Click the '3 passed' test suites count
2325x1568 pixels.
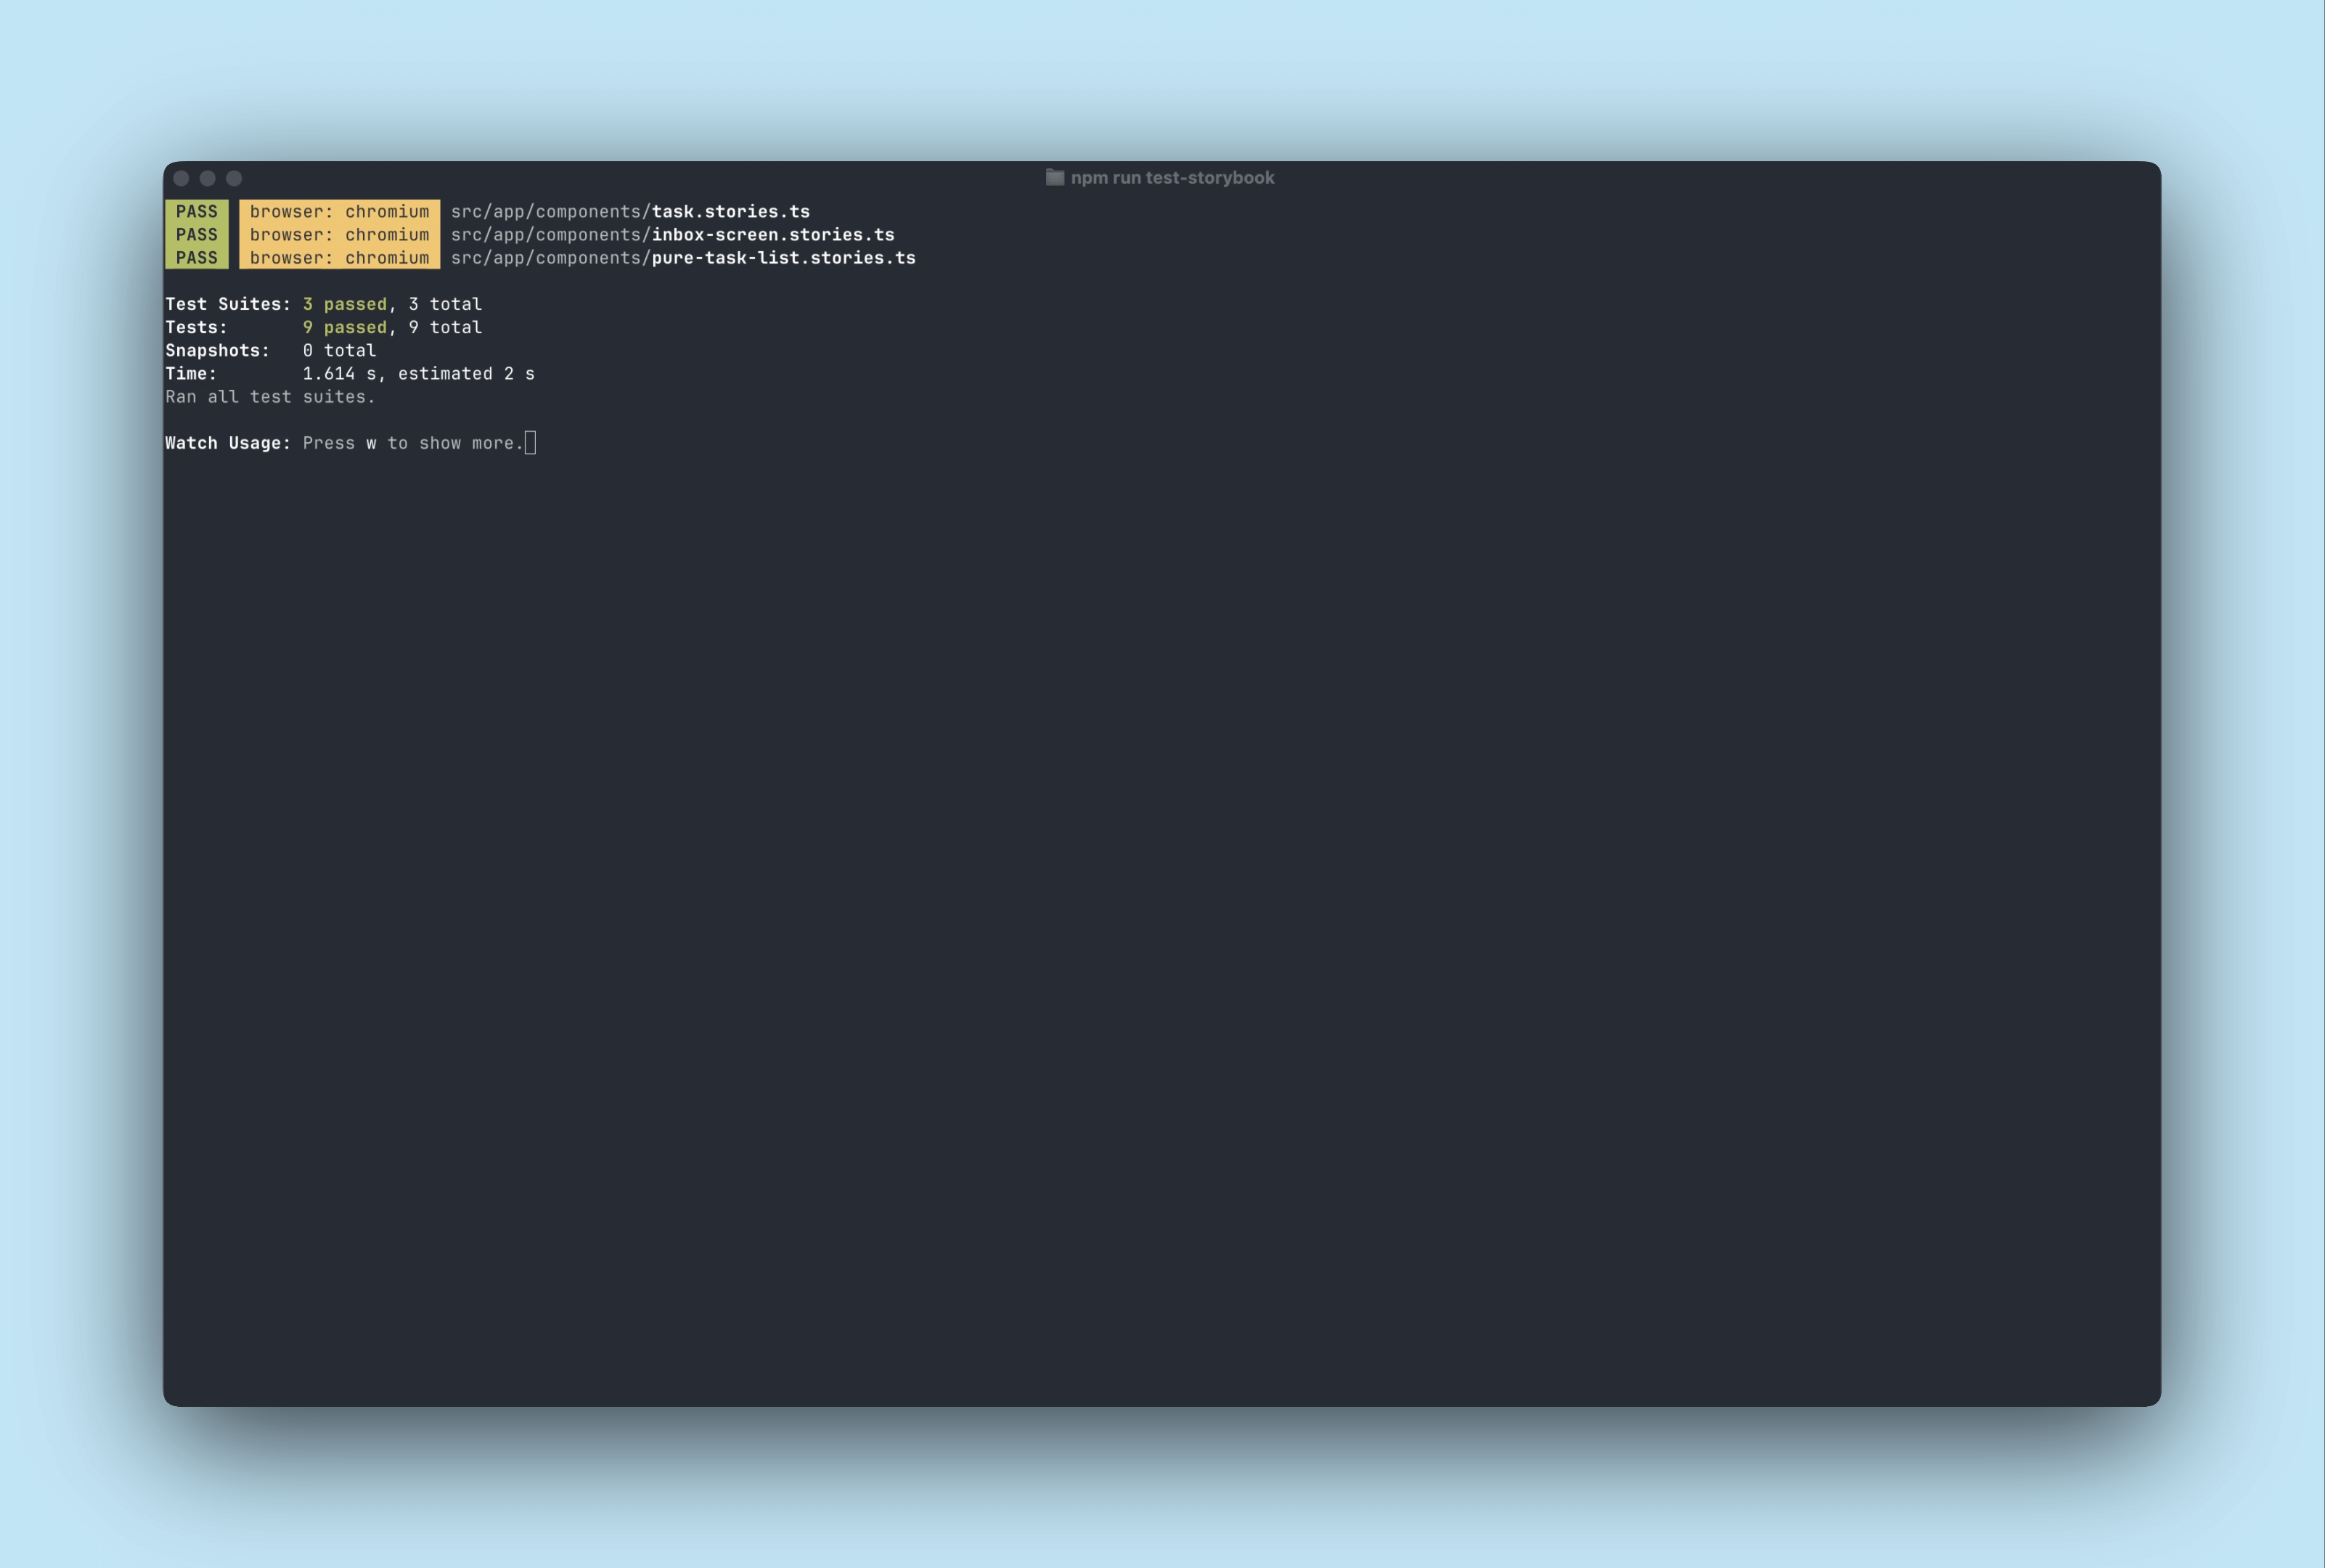coord(345,304)
